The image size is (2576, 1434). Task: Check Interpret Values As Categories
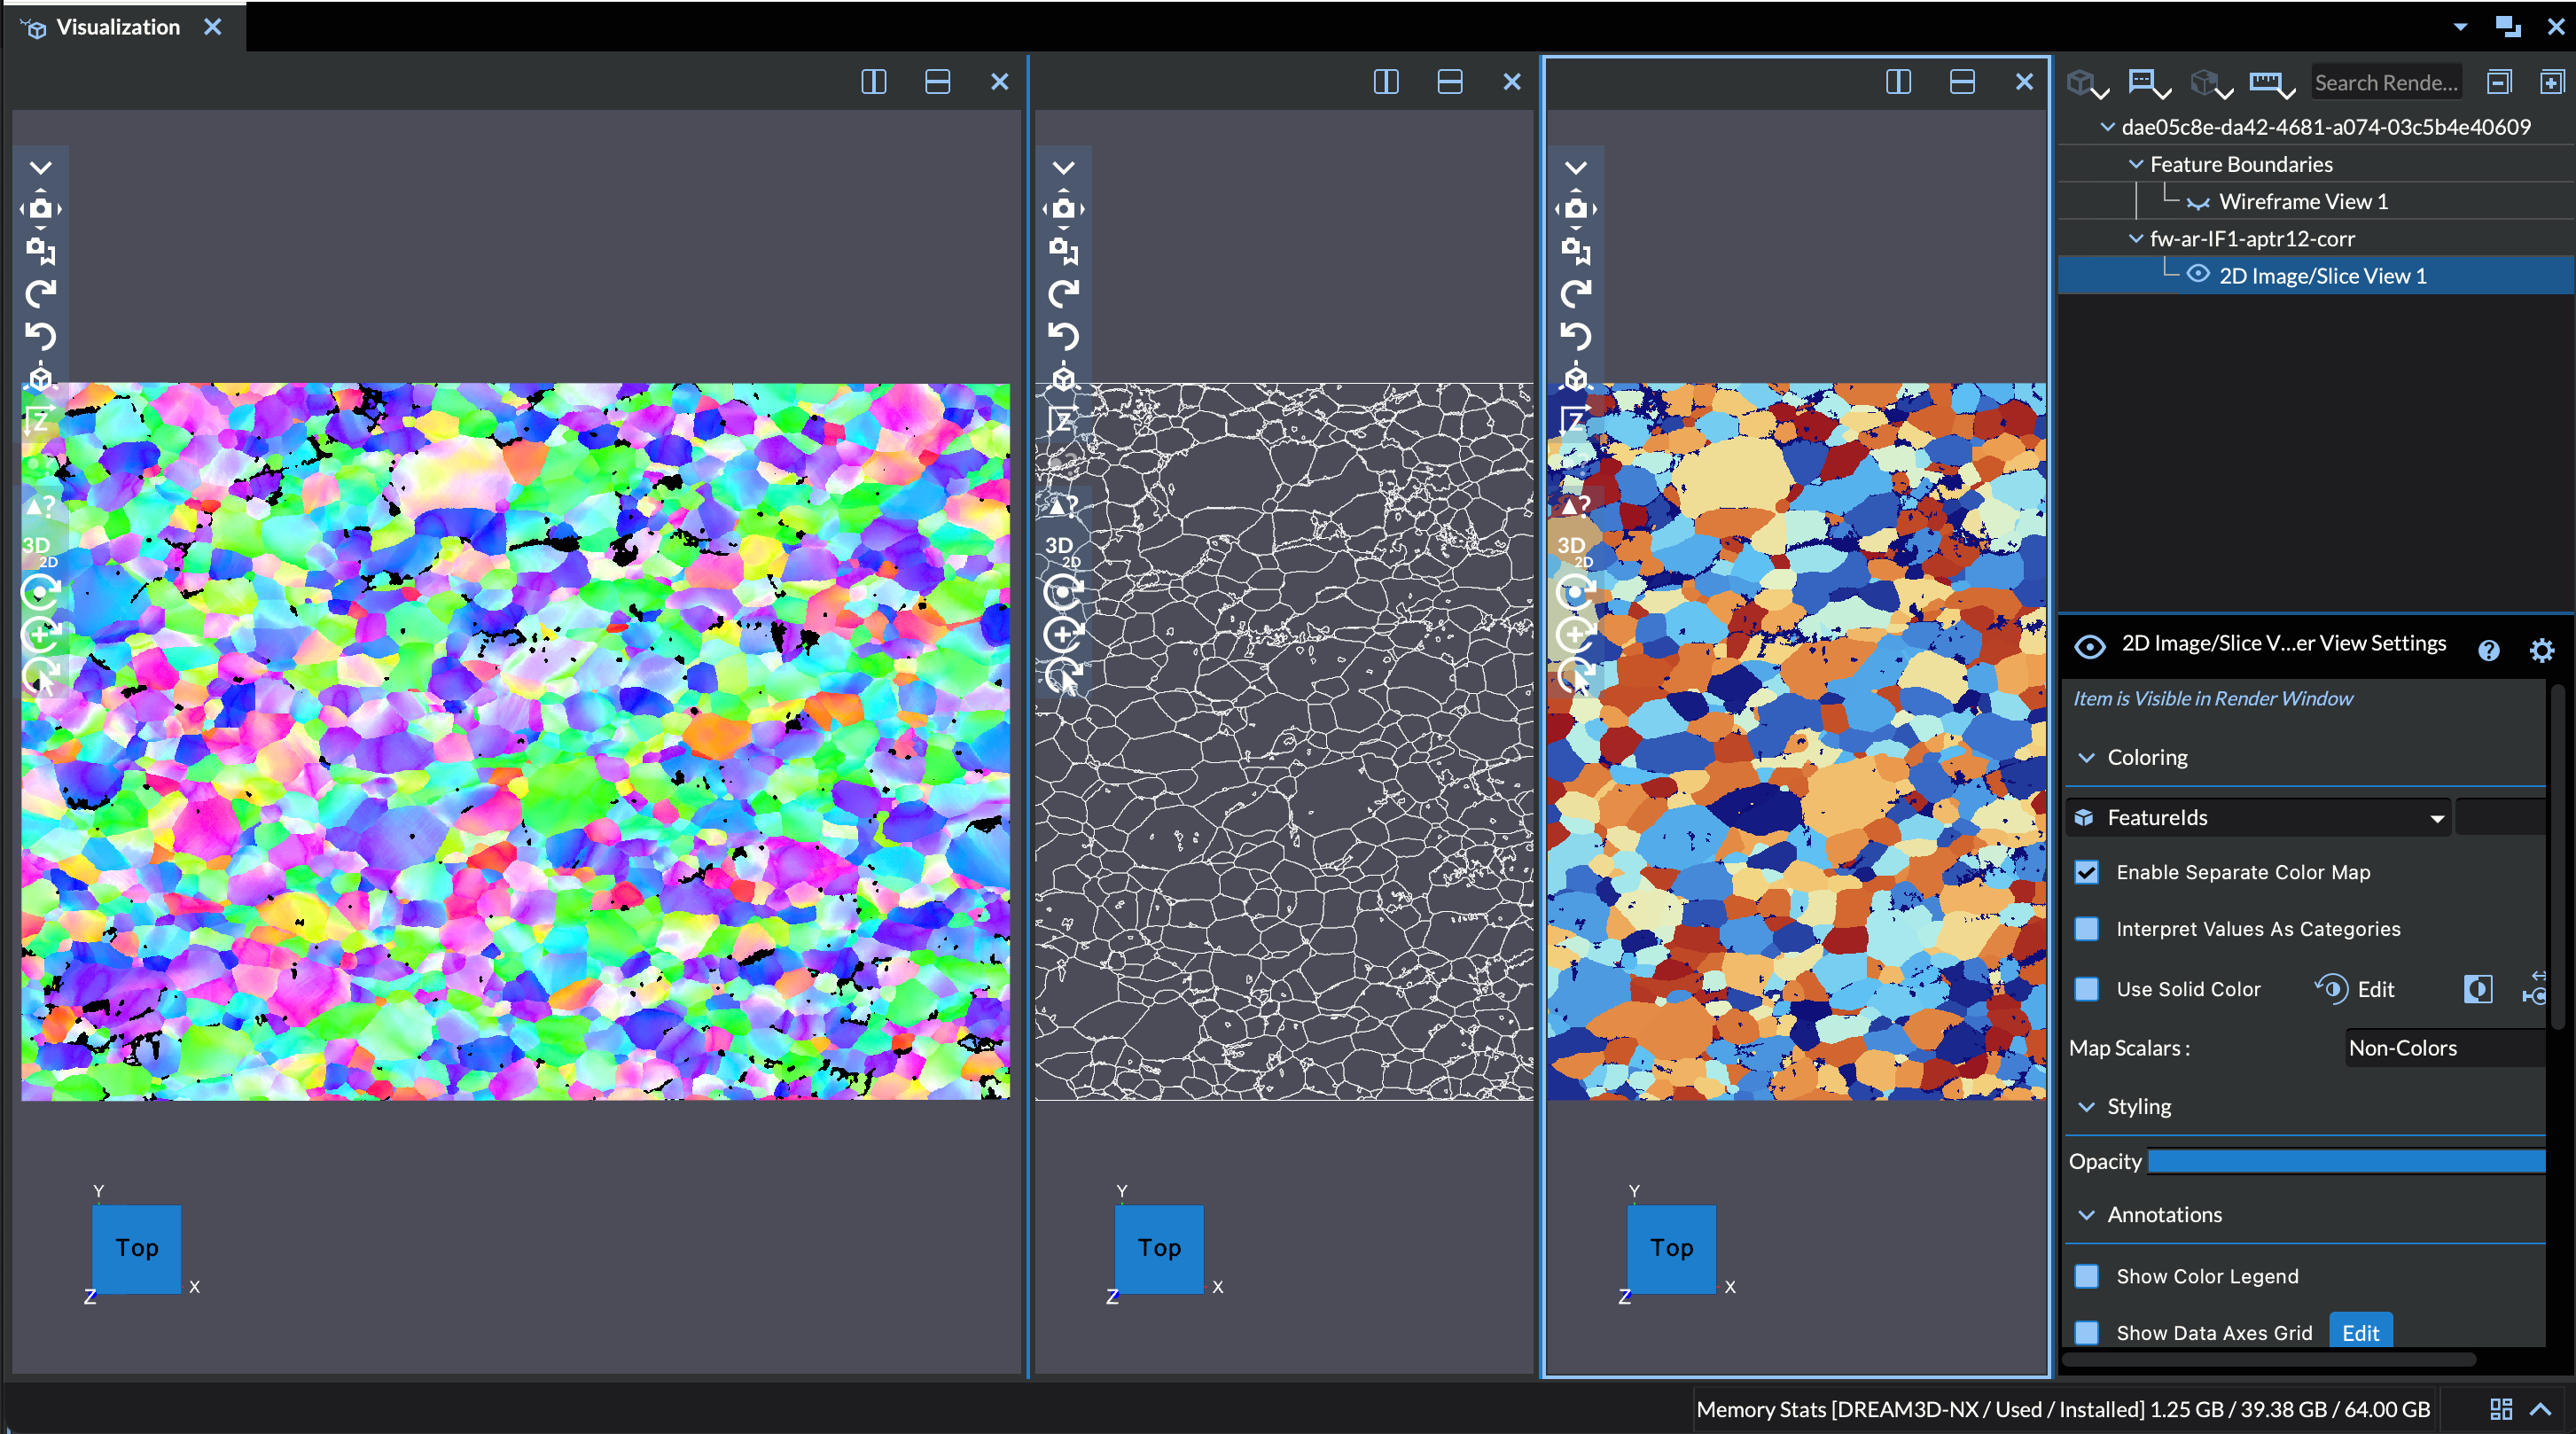pyautogui.click(x=2087, y=929)
